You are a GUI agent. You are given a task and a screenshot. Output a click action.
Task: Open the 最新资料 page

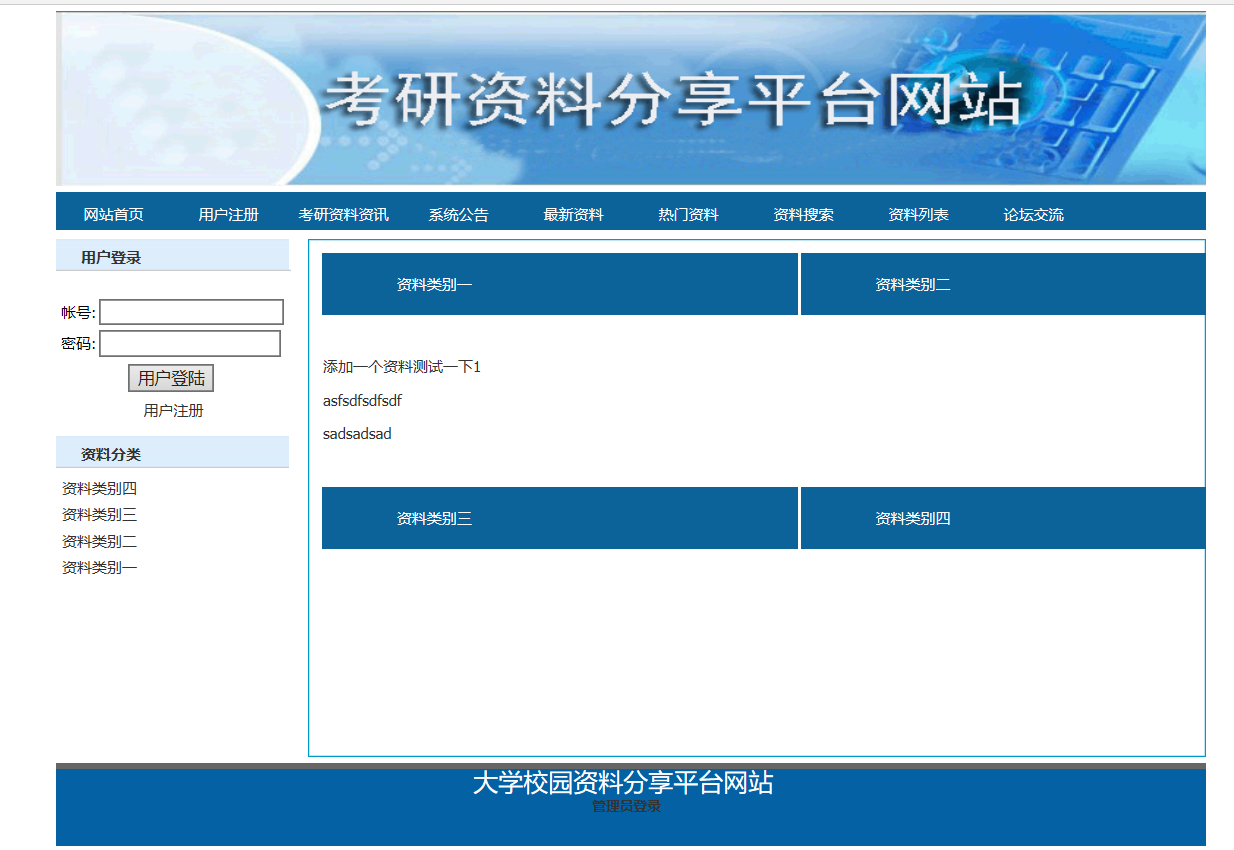573,215
